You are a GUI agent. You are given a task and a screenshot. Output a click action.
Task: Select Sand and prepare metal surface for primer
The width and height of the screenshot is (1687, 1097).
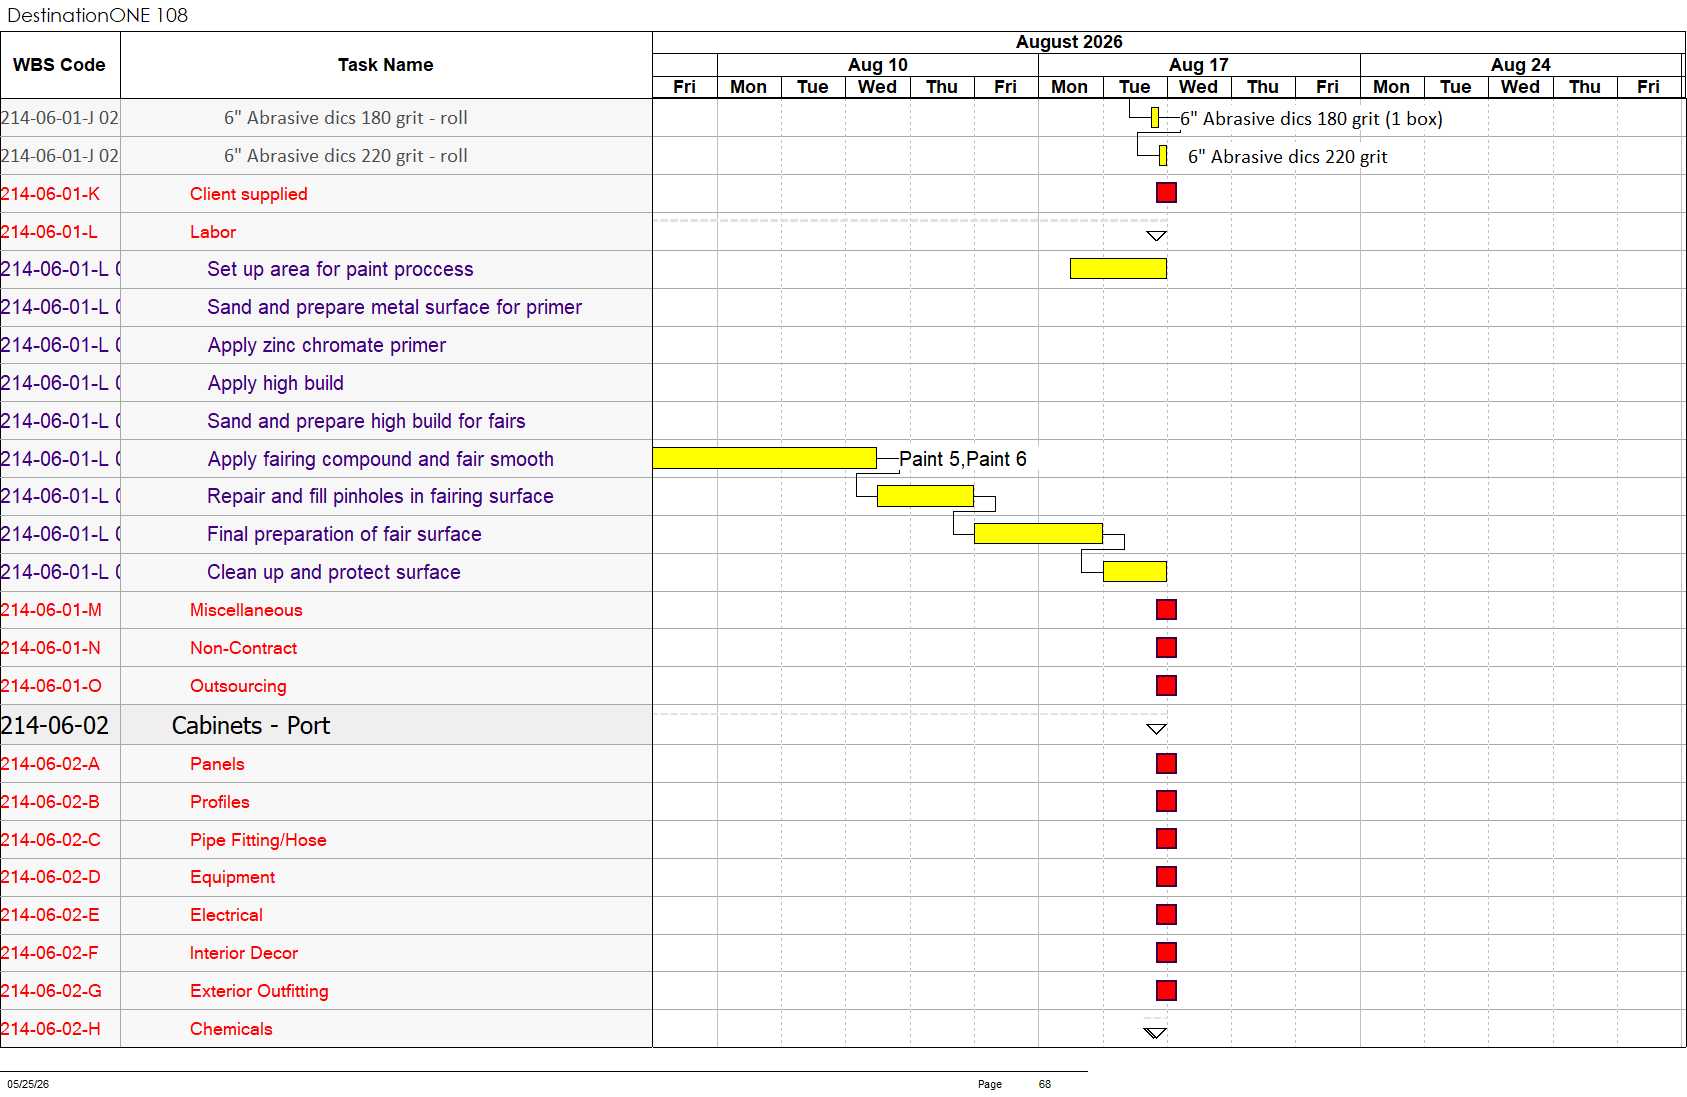click(x=394, y=307)
